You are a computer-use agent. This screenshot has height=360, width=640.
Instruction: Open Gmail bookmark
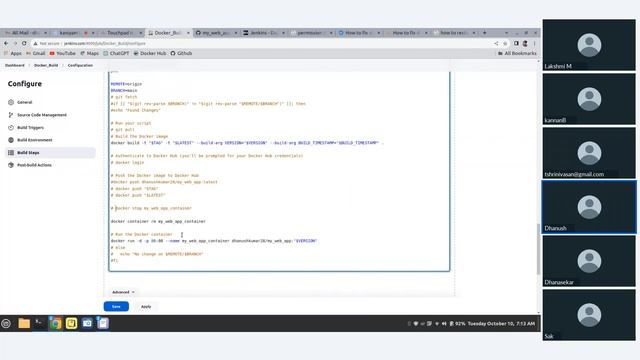36,53
